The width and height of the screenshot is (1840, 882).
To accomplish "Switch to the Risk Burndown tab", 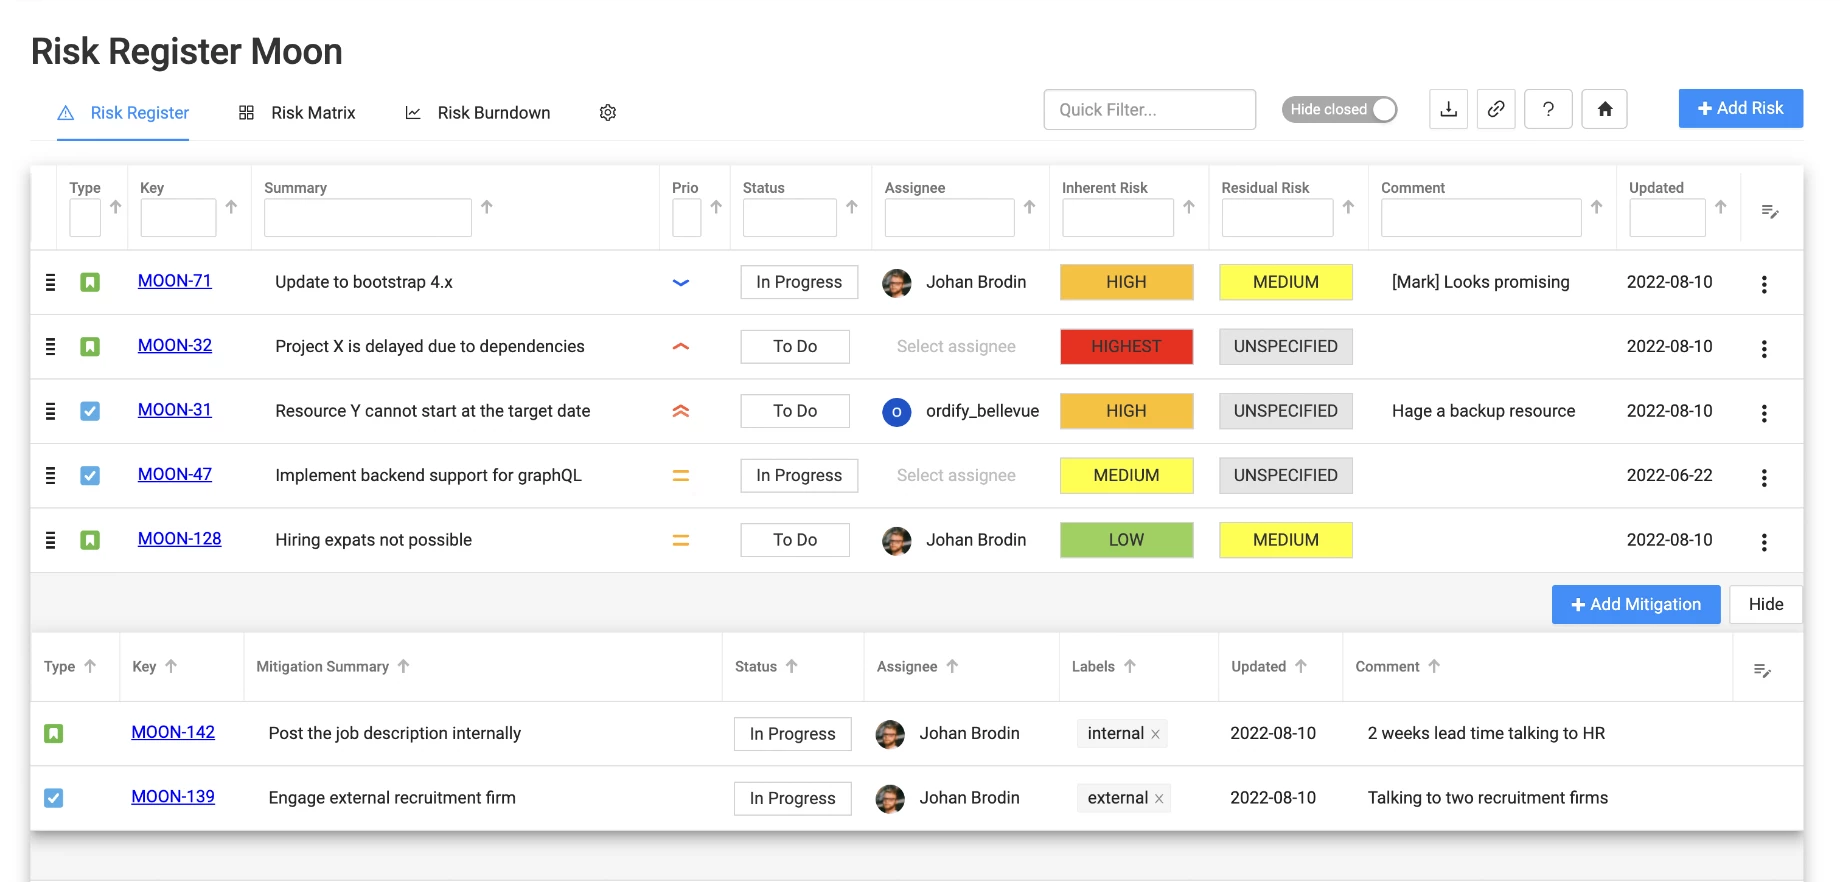I will pyautogui.click(x=477, y=113).
